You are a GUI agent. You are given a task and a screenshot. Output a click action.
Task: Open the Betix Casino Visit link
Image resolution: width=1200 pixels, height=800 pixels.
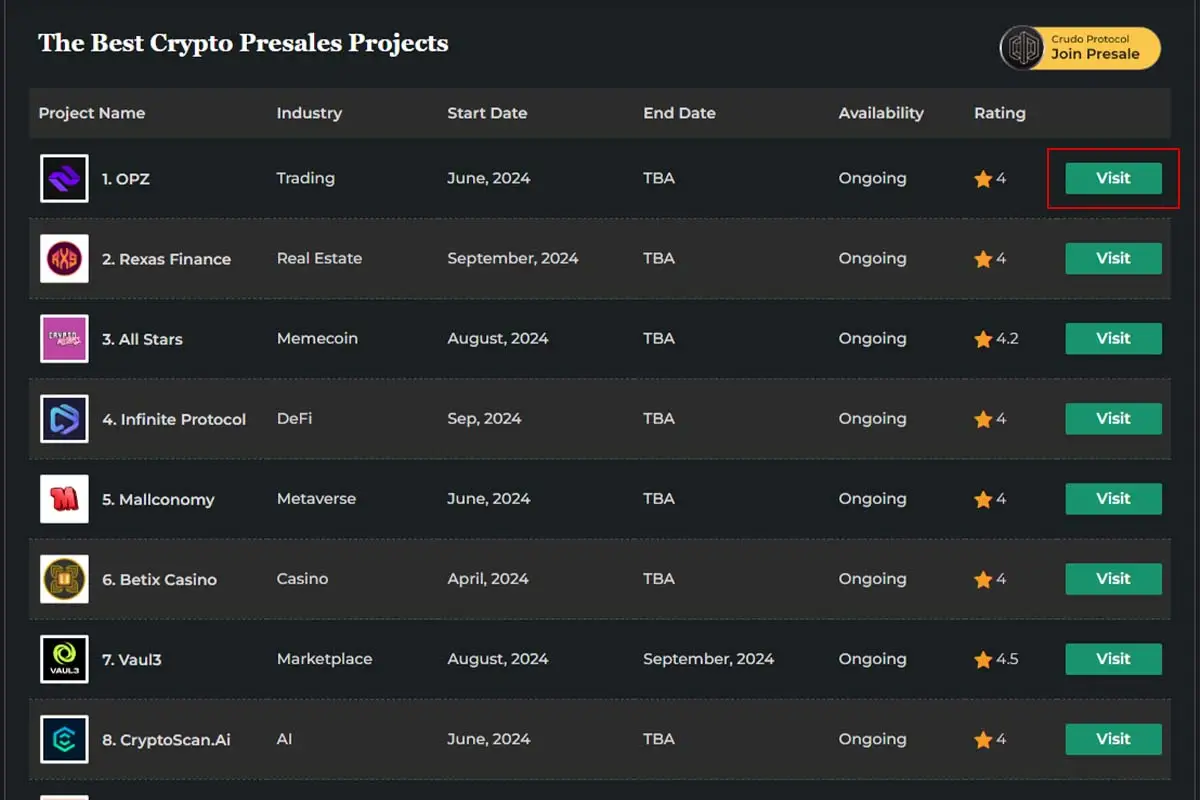(x=1113, y=578)
